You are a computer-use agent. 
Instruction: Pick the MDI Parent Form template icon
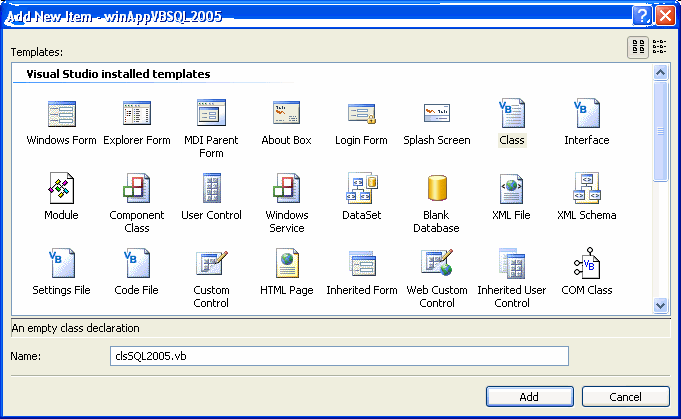coord(212,113)
